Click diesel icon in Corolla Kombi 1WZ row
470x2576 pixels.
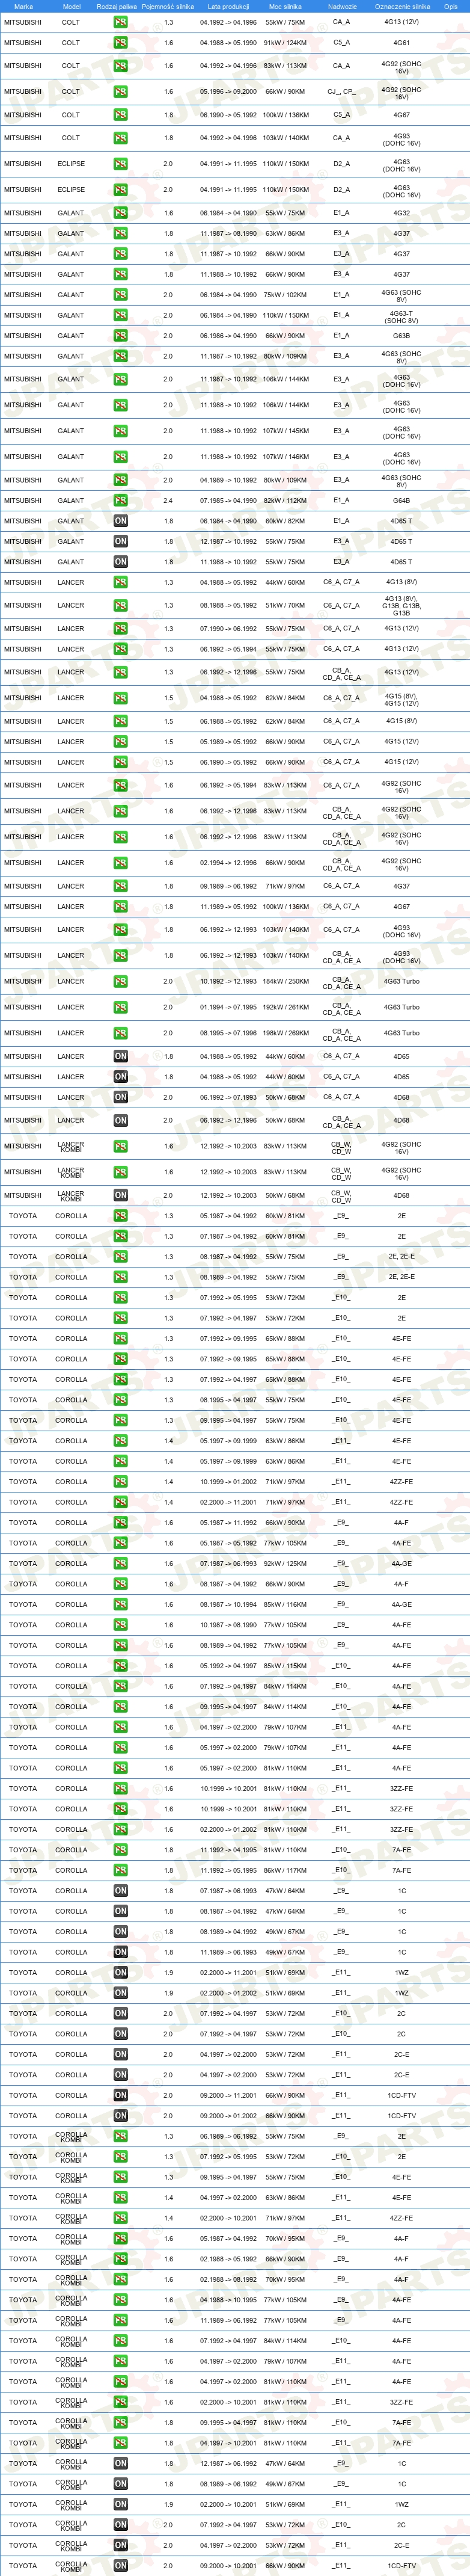point(120,2504)
